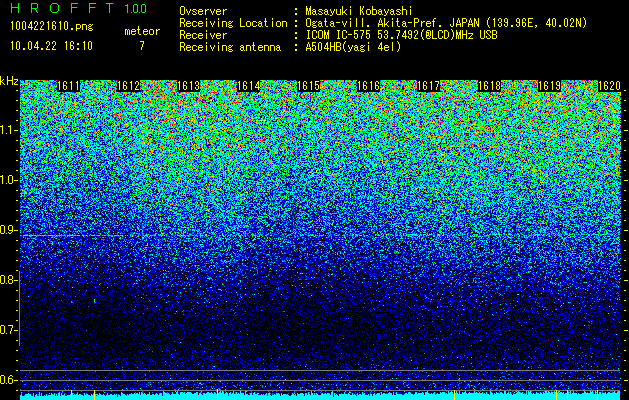Click yellow bottom tick between 1617 and 1618

pos(455,394)
